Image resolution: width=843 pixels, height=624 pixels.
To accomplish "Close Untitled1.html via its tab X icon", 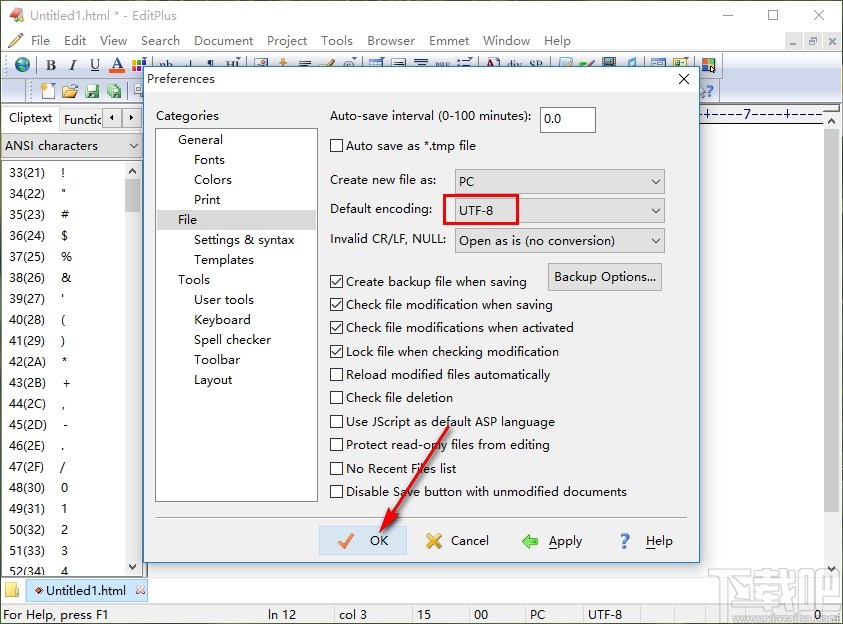I will (x=140, y=590).
